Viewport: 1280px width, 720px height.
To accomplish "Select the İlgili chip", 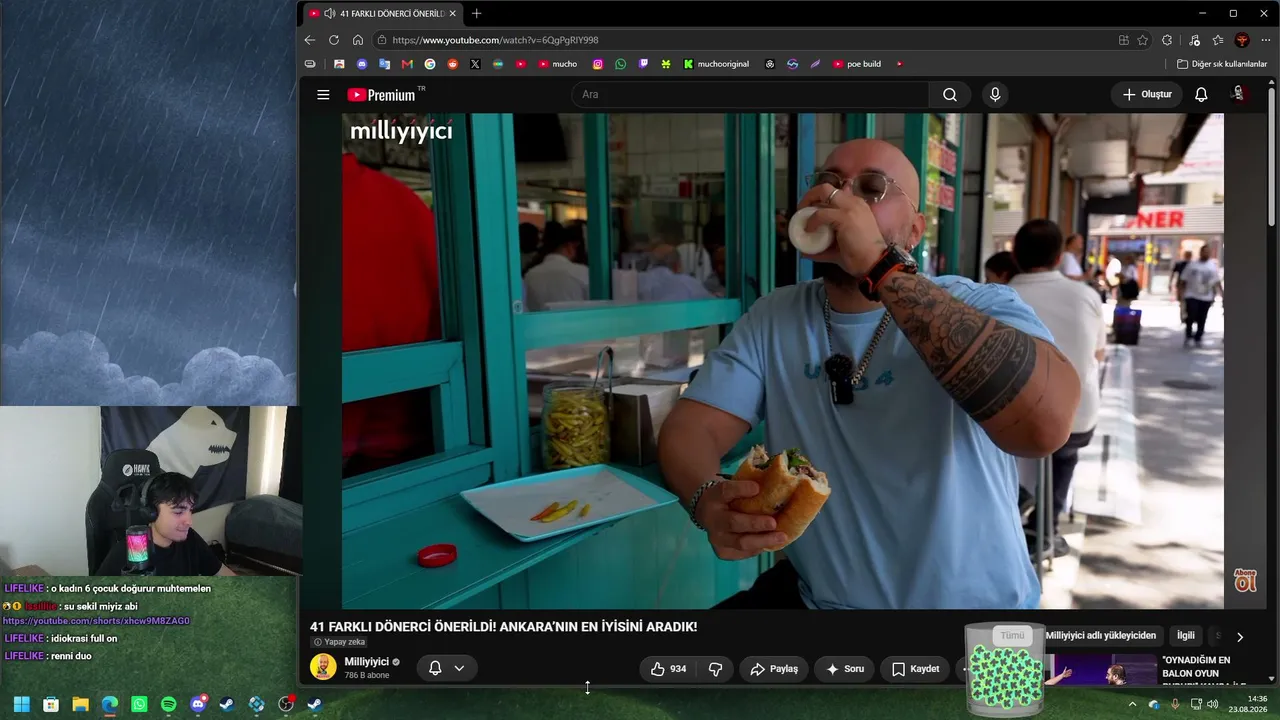I will point(1186,636).
